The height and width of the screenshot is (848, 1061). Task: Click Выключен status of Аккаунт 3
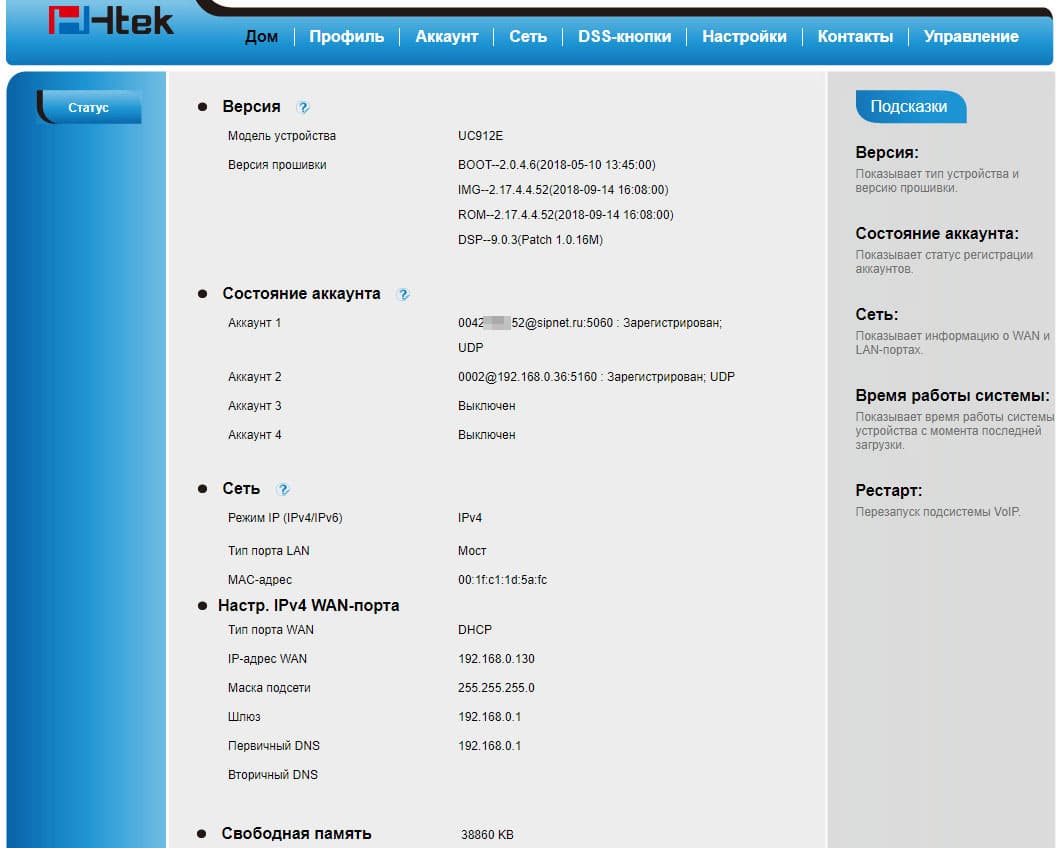487,406
